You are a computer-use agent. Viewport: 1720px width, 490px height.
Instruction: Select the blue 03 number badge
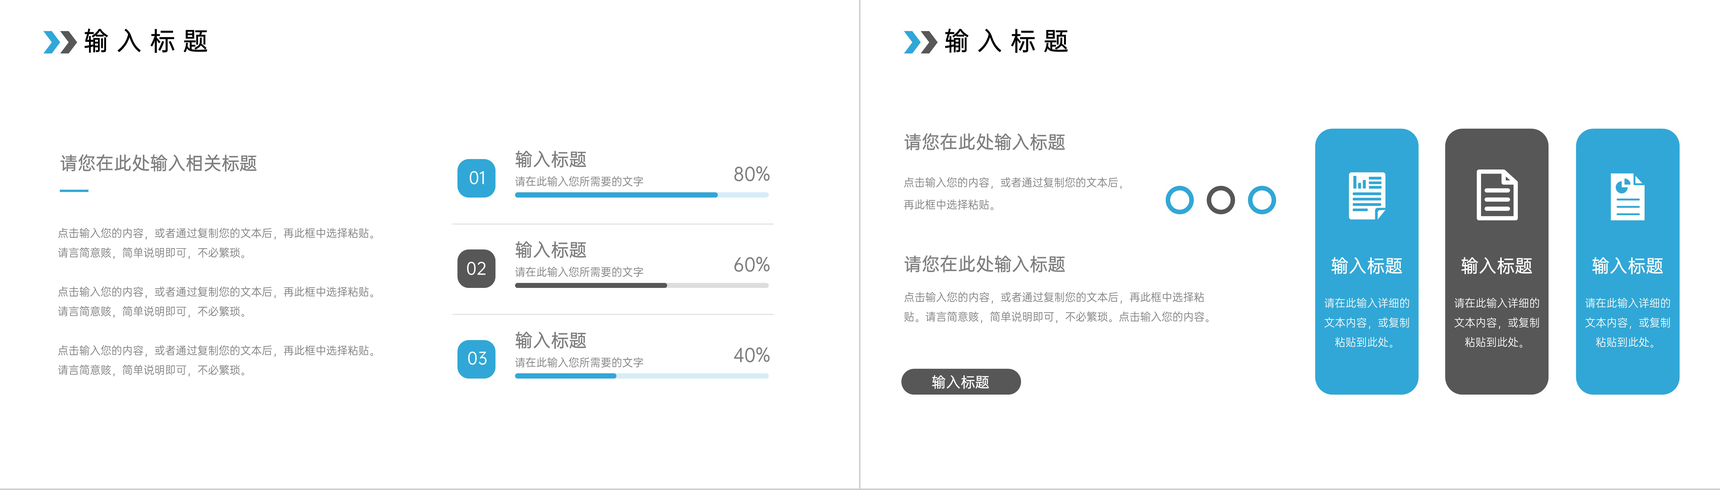tap(476, 359)
